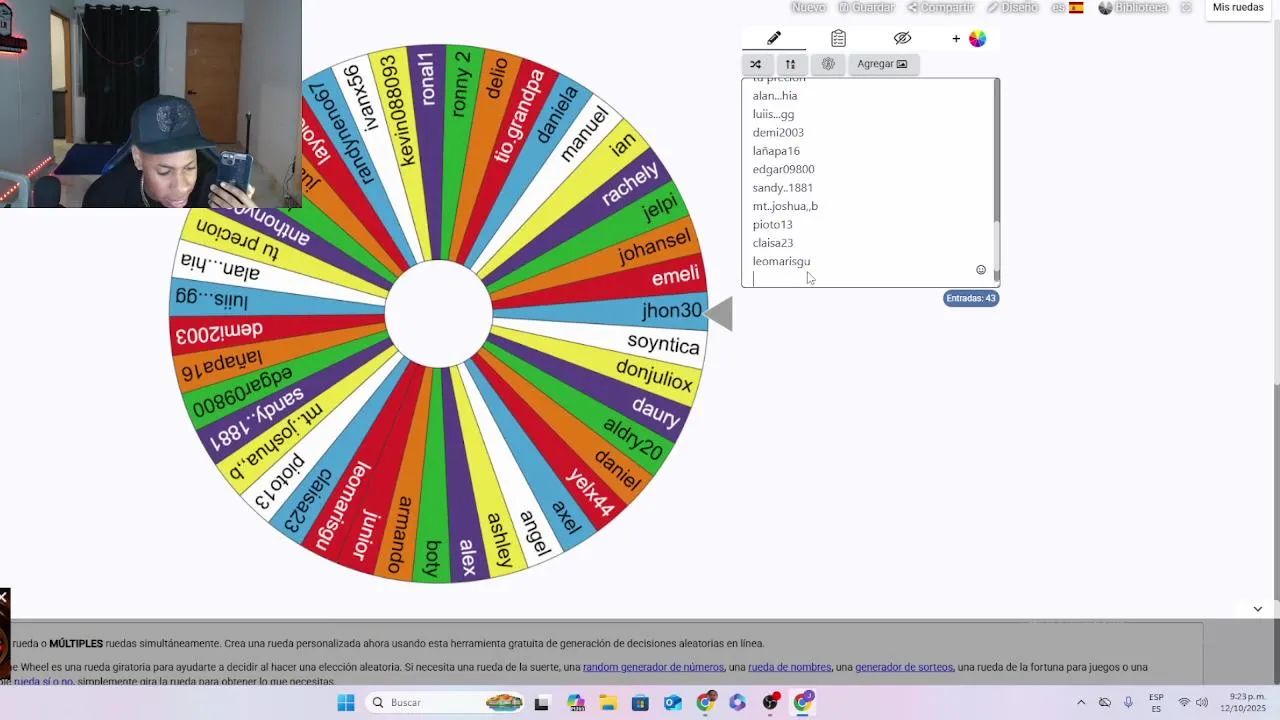The width and height of the screenshot is (1280, 720).
Task: Insert emoji with smiley icon
Action: (981, 270)
